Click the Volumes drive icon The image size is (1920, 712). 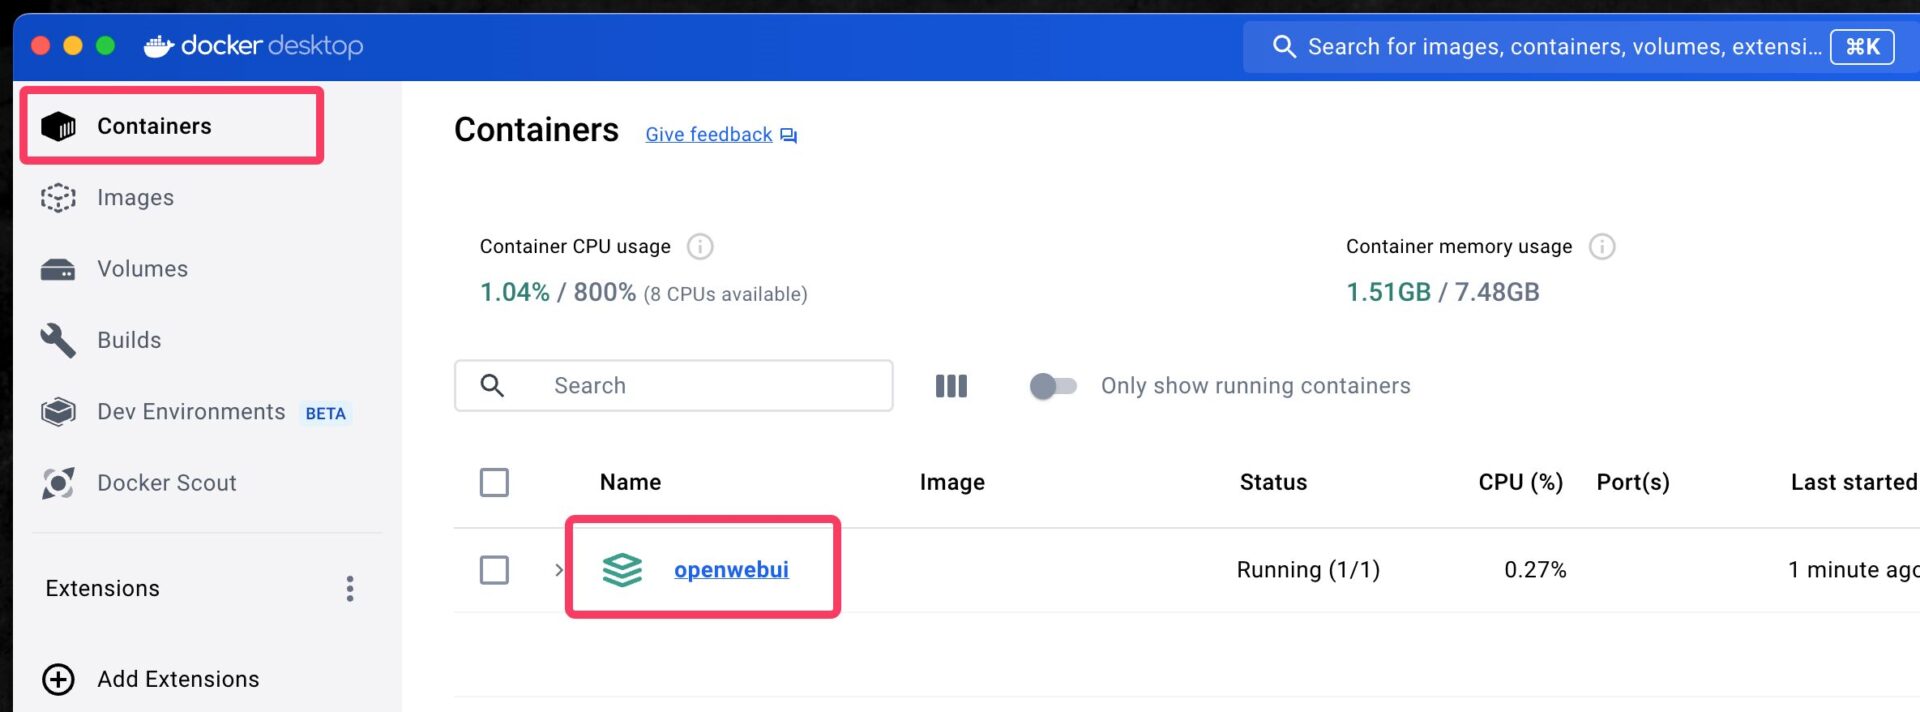[x=58, y=270]
